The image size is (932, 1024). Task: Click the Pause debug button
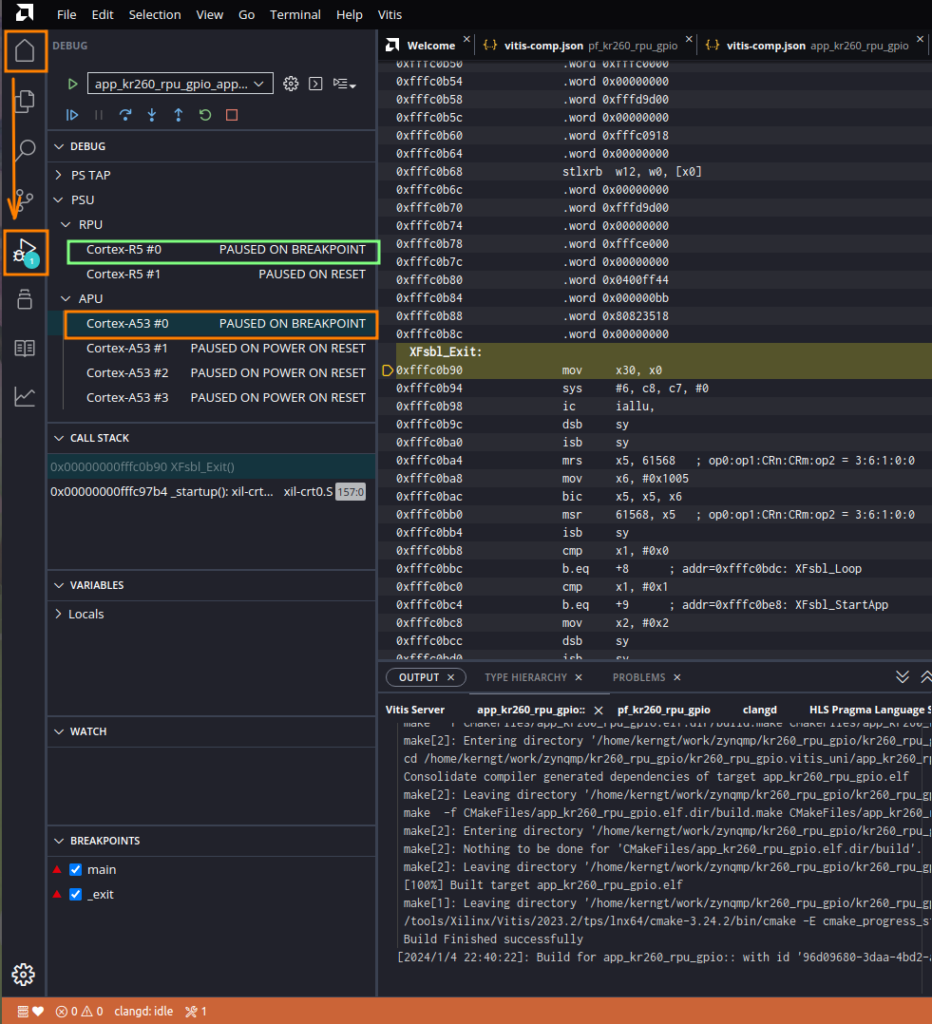pos(99,115)
